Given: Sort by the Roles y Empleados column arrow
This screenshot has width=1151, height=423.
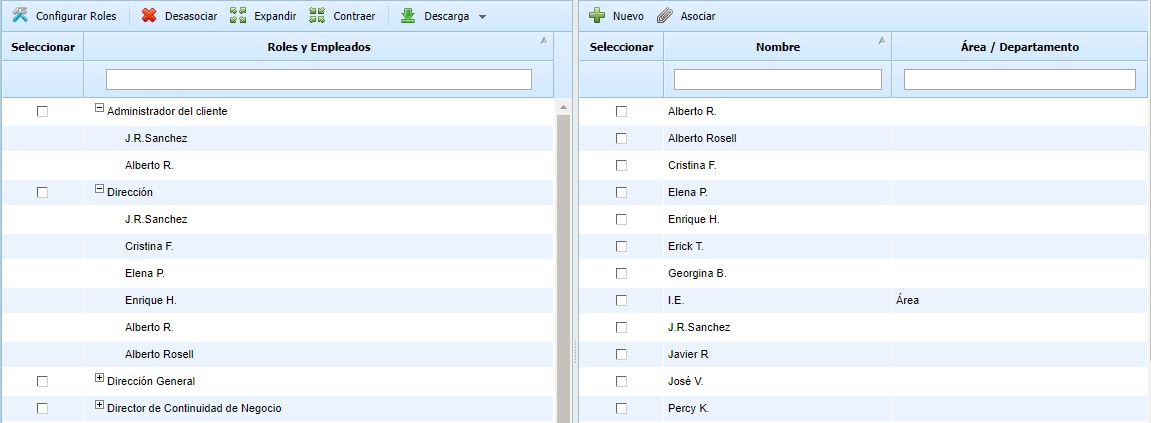Looking at the screenshot, I should (543, 41).
